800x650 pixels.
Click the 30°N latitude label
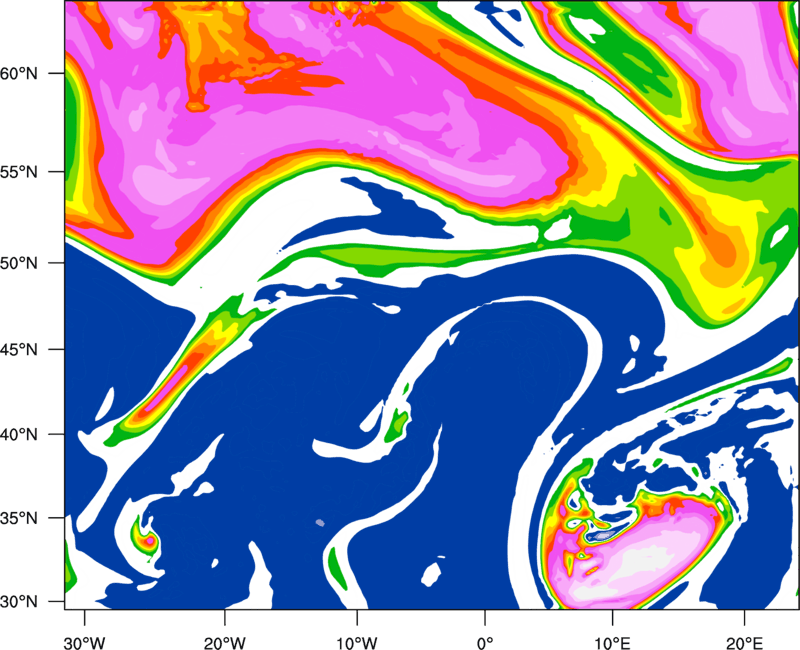19,602
